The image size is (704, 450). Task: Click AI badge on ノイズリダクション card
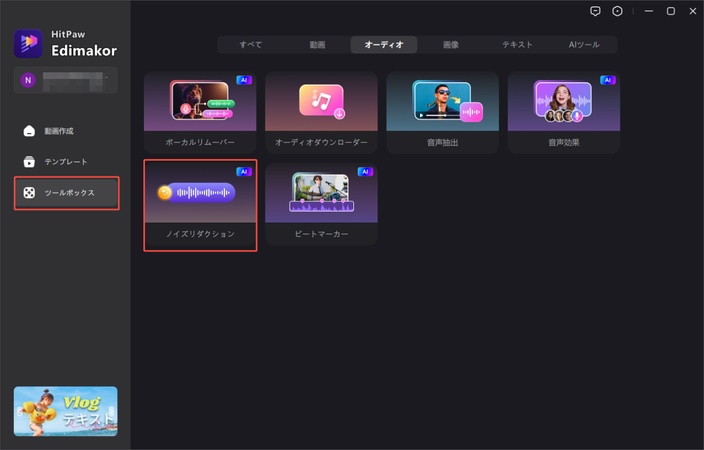coord(244,172)
